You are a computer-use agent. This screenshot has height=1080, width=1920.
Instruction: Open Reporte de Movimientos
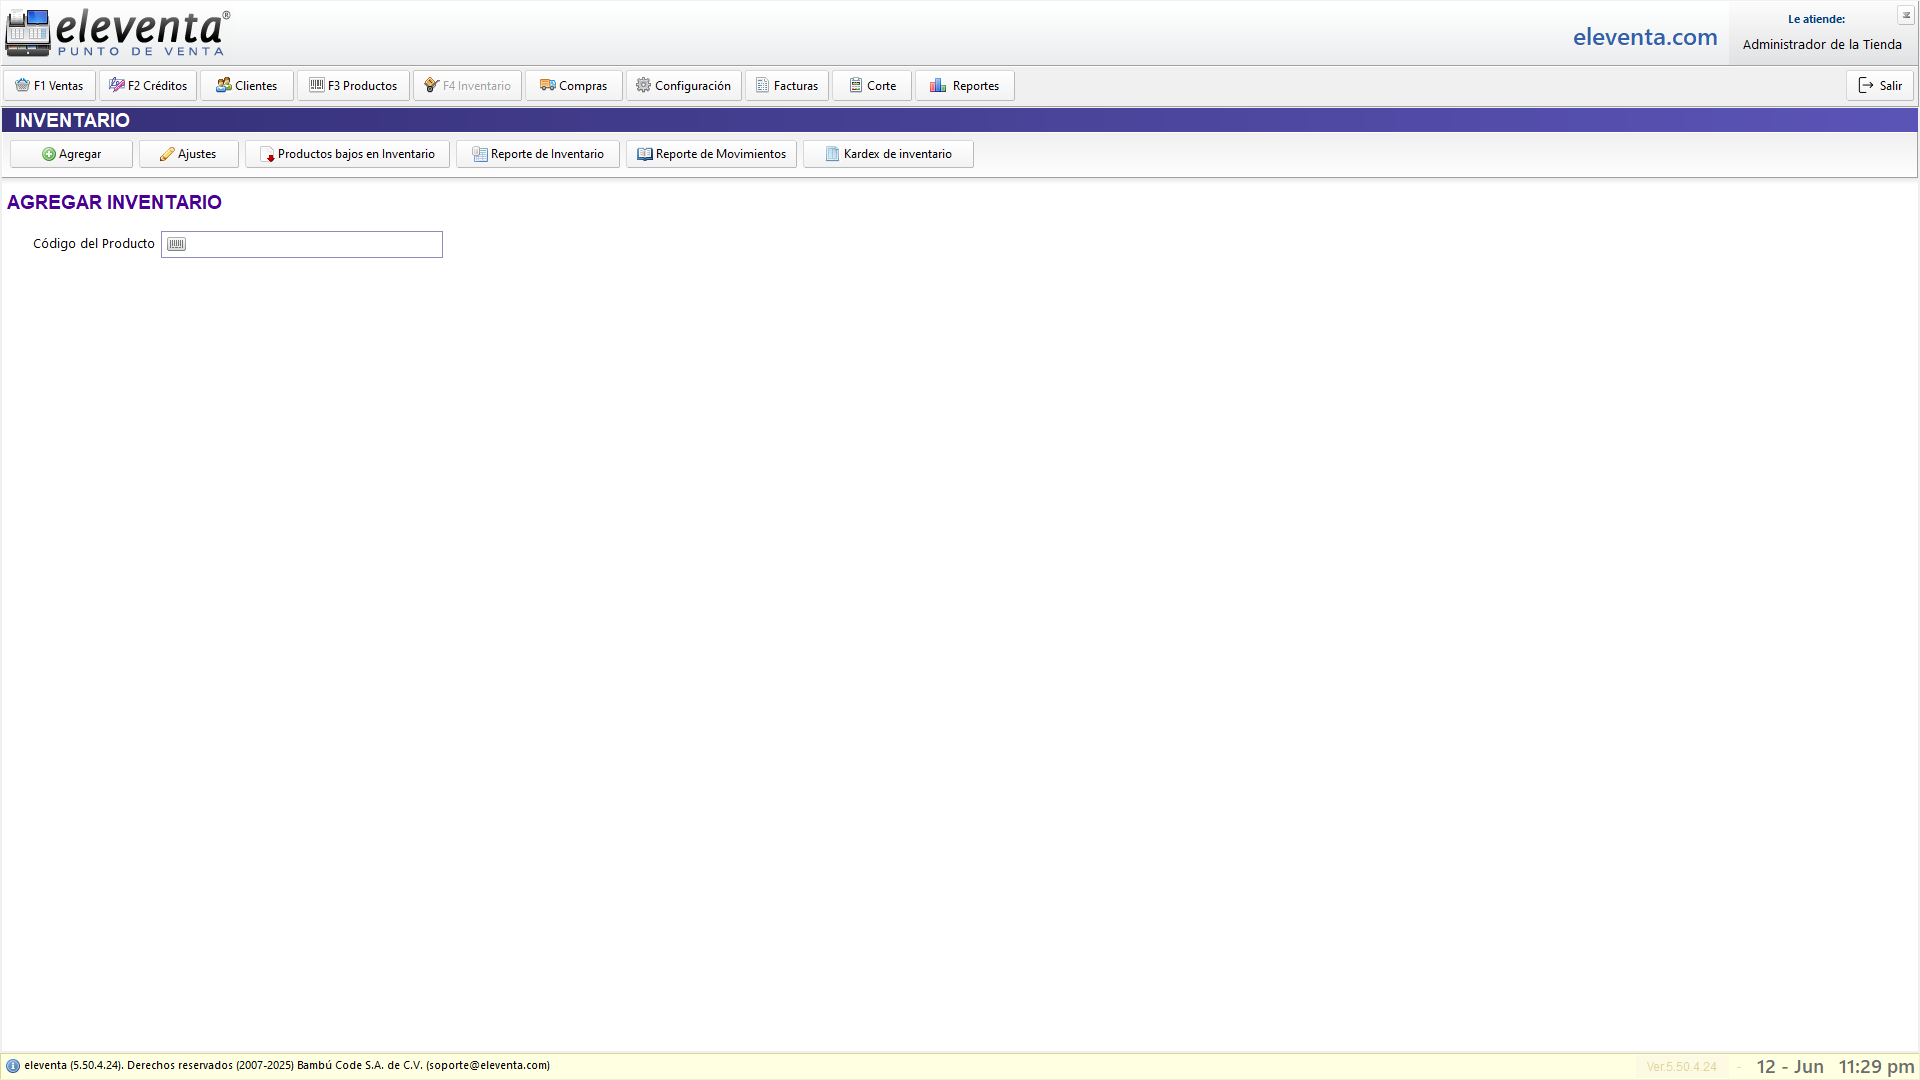[711, 154]
